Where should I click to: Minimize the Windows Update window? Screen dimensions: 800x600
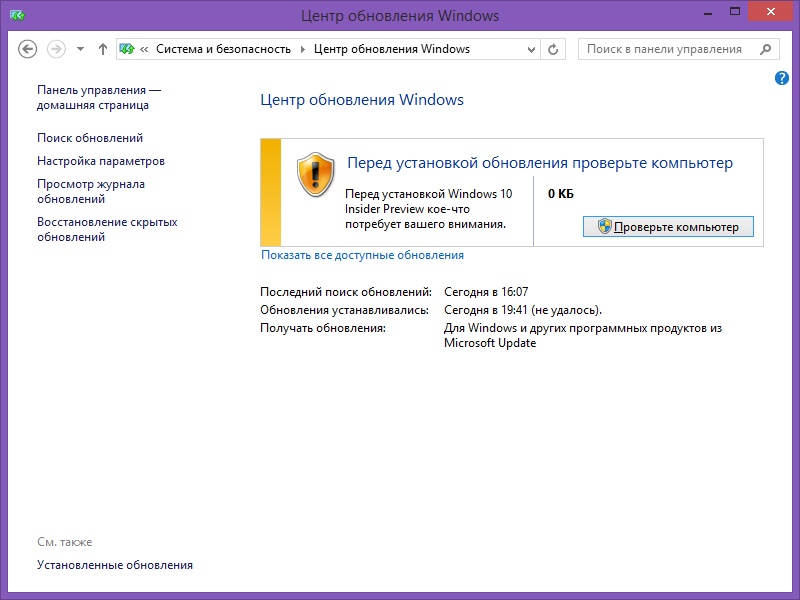(x=708, y=13)
